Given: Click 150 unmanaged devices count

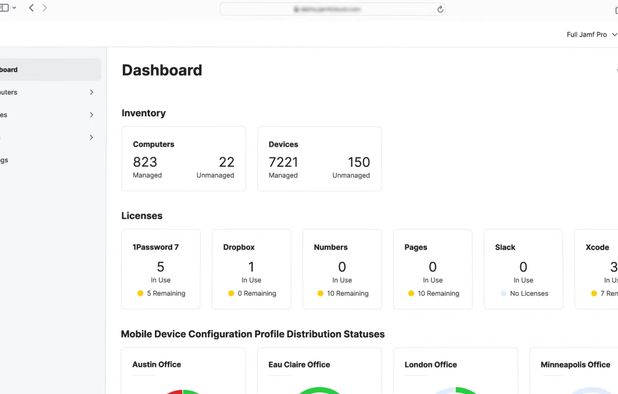Looking at the screenshot, I should (x=359, y=162).
